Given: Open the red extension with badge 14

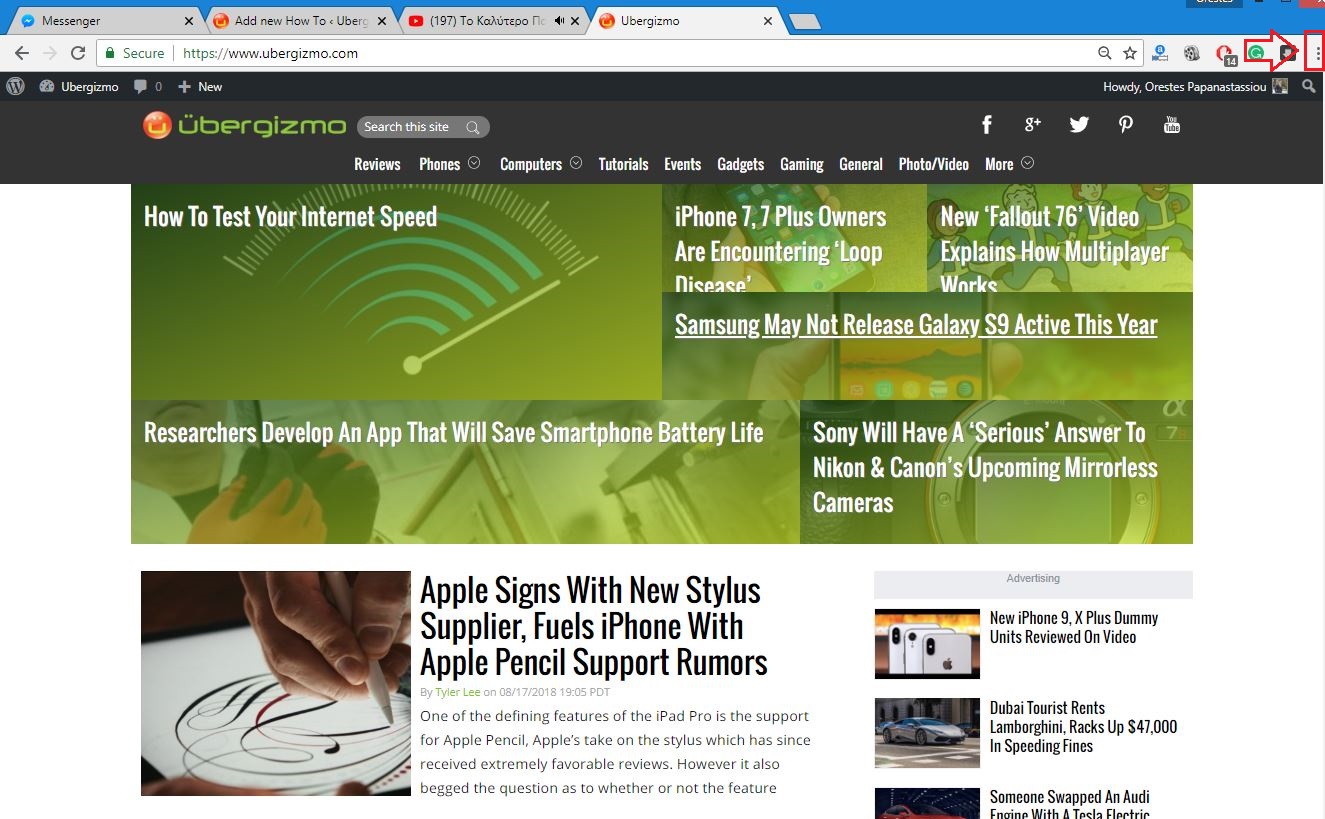Looking at the screenshot, I should [1225, 54].
